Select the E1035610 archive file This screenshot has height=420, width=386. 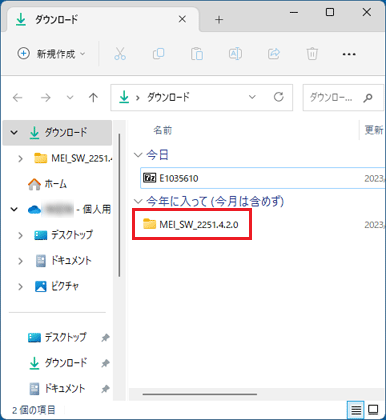pyautogui.click(x=263, y=178)
